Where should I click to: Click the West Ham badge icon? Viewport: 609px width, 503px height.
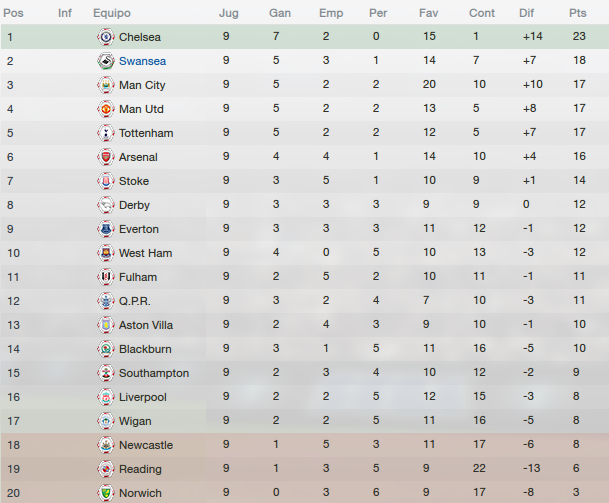[106, 253]
